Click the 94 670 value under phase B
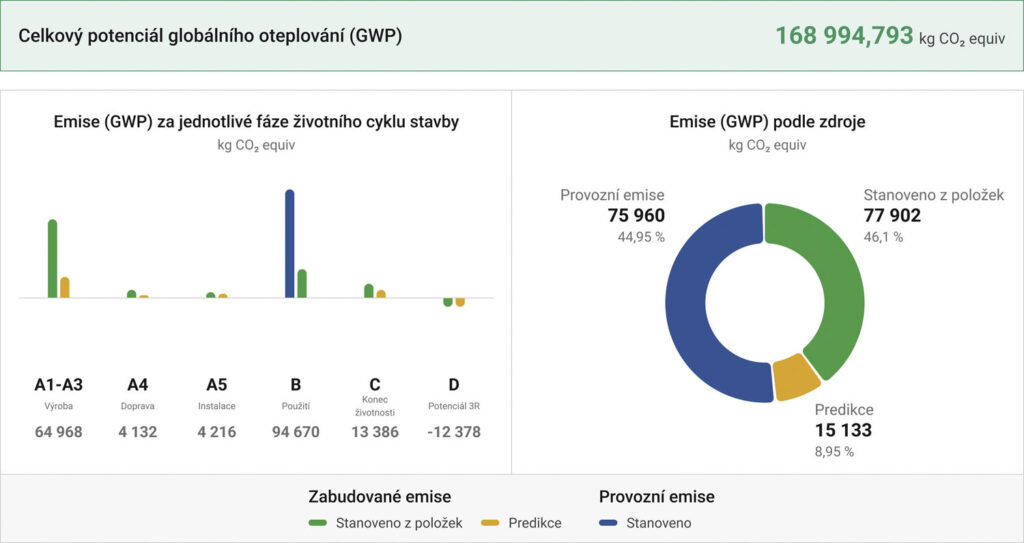1024x543 pixels. (296, 432)
